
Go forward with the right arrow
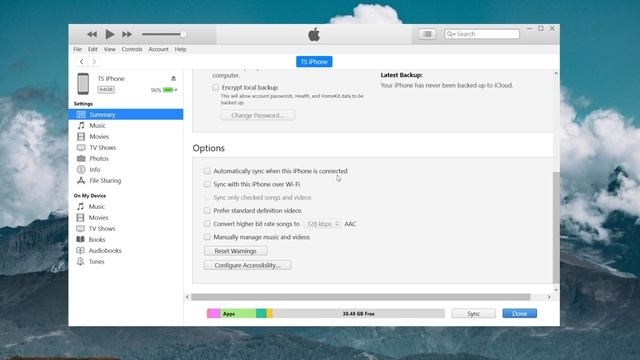(94, 61)
